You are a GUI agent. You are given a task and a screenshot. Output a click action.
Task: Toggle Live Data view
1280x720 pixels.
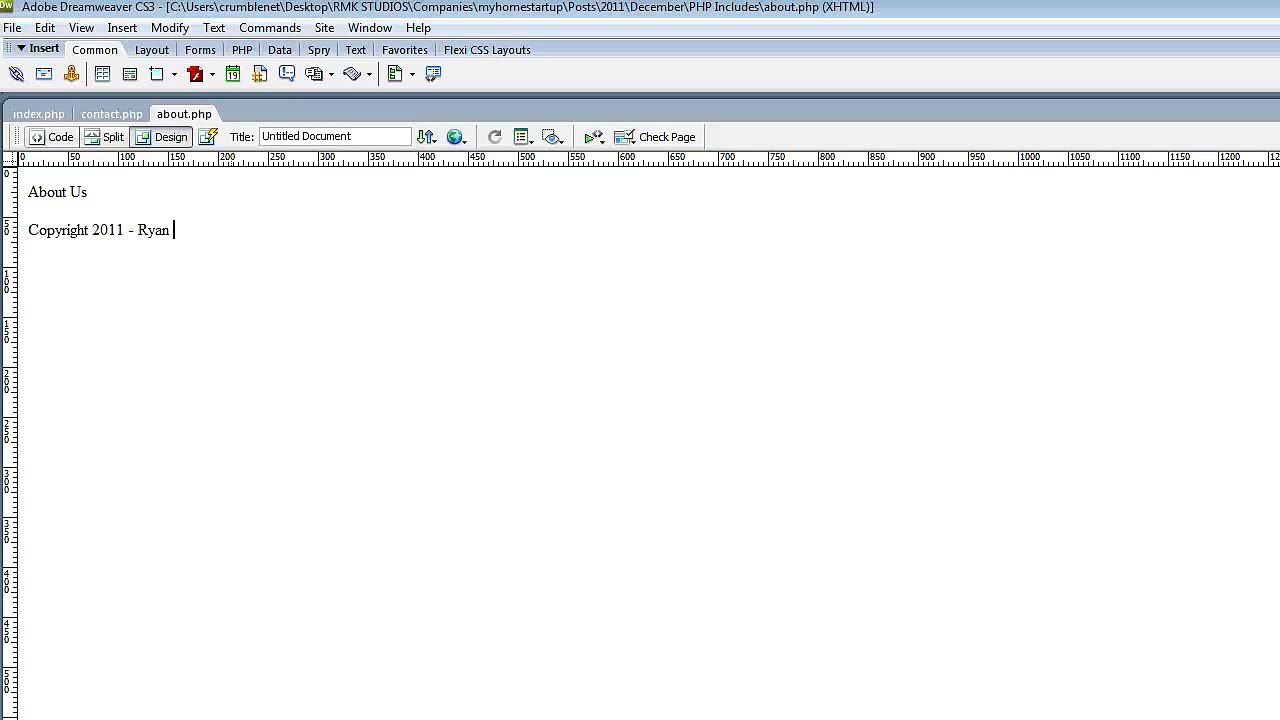(208, 137)
